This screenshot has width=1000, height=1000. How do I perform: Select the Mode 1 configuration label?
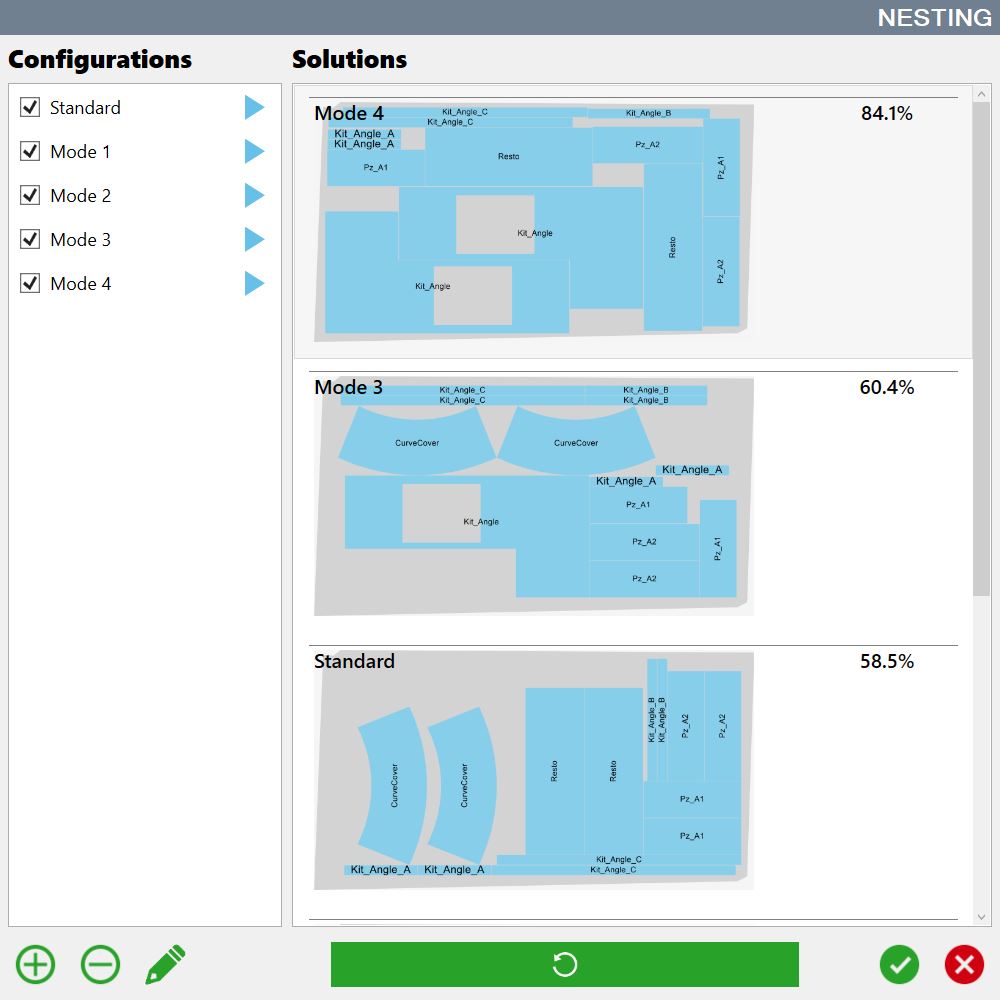point(80,152)
